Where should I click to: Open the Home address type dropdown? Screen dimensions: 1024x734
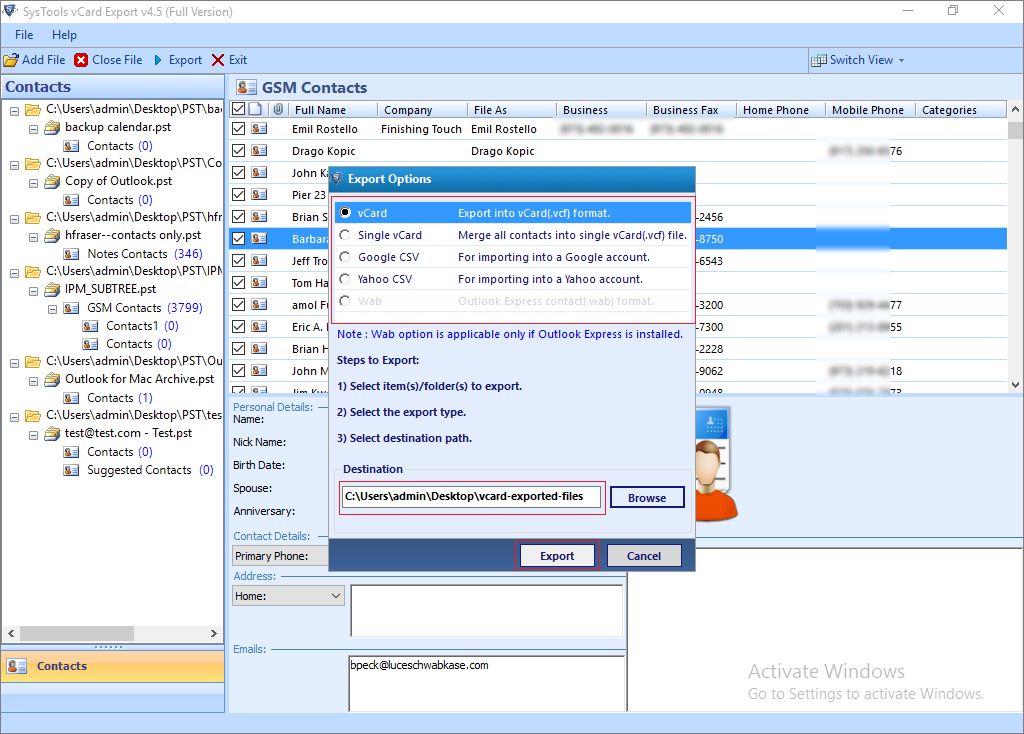[x=336, y=596]
